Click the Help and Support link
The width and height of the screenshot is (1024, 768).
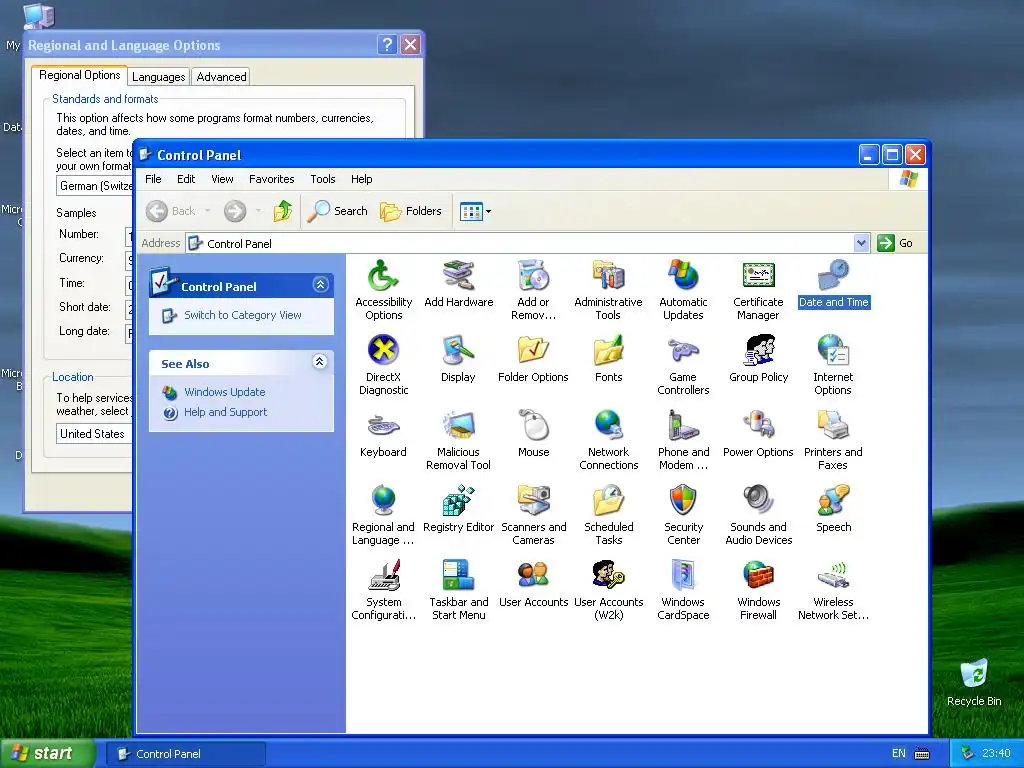click(x=225, y=412)
